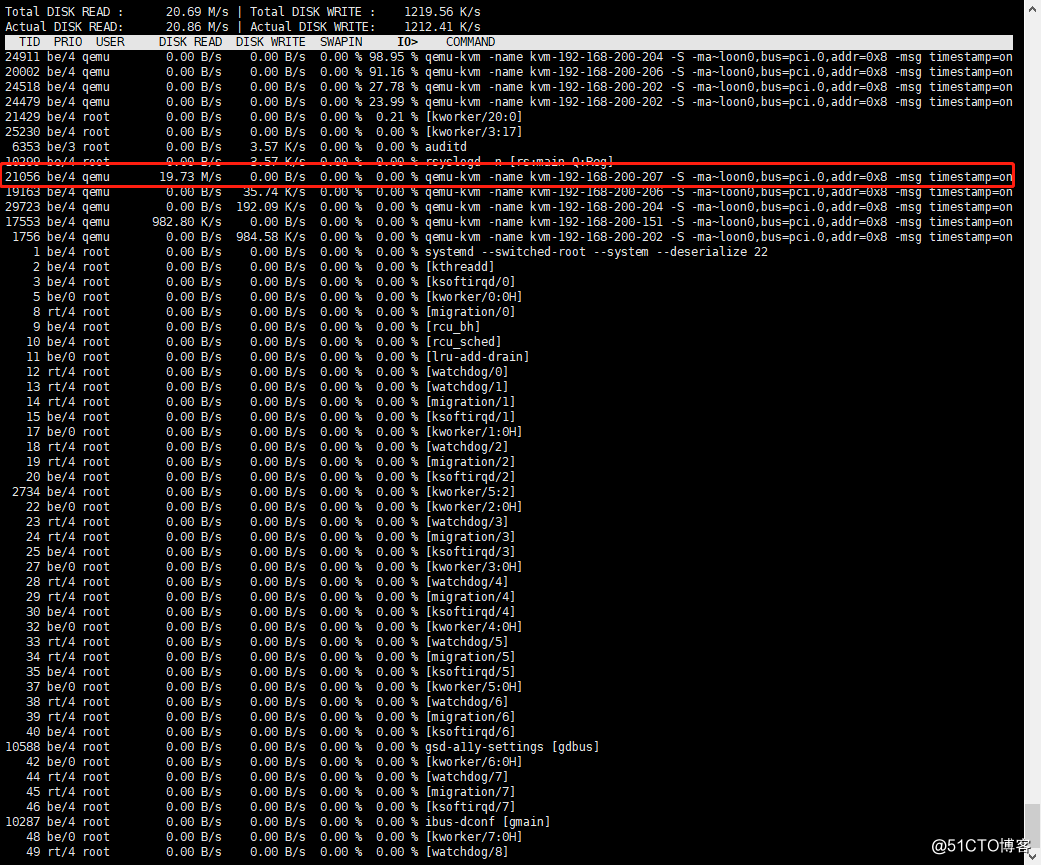
Task: Click Actual DISK WRITE value 1212.41 K/s
Action: click(442, 27)
